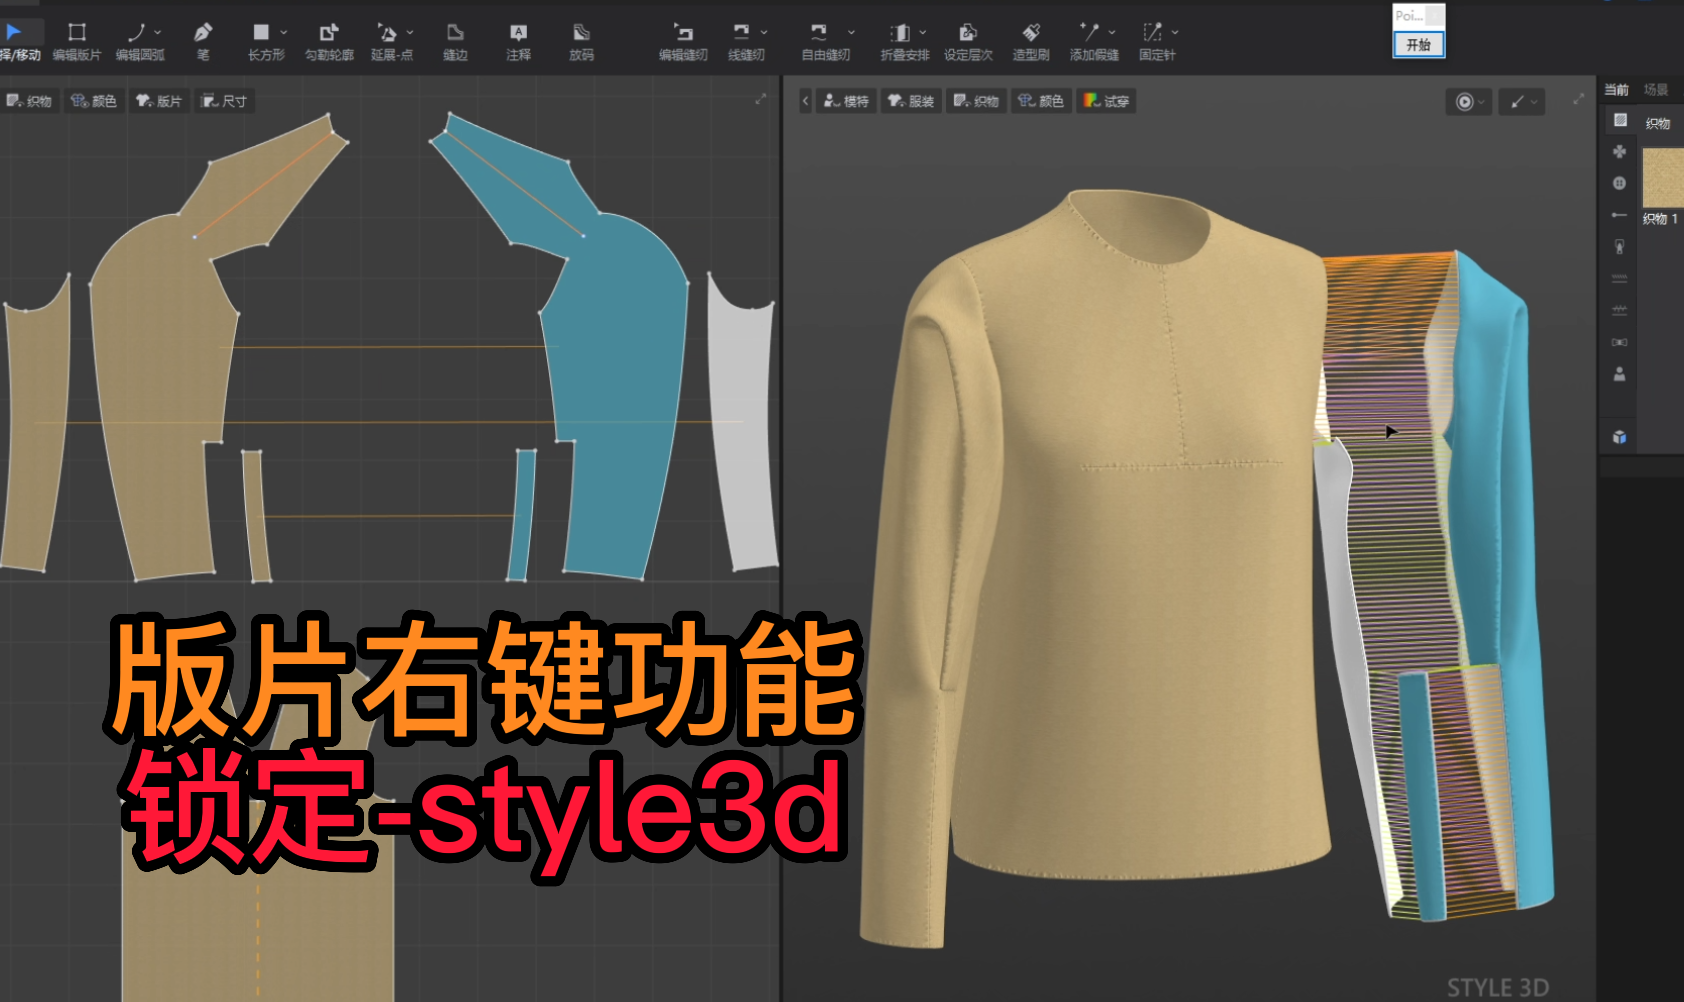Select the 缝边 seam allowance tool

455,42
